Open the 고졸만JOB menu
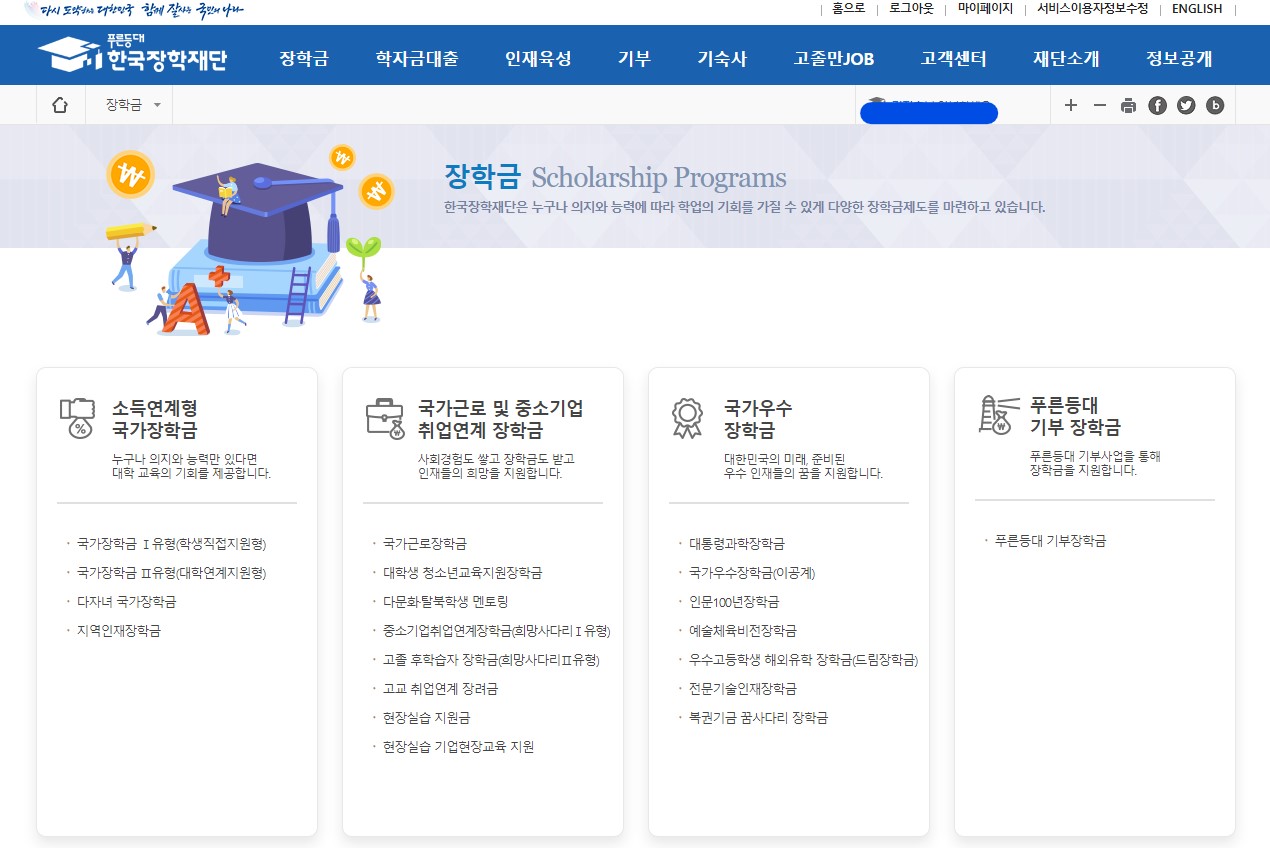The width and height of the screenshot is (1270, 848). [835, 58]
